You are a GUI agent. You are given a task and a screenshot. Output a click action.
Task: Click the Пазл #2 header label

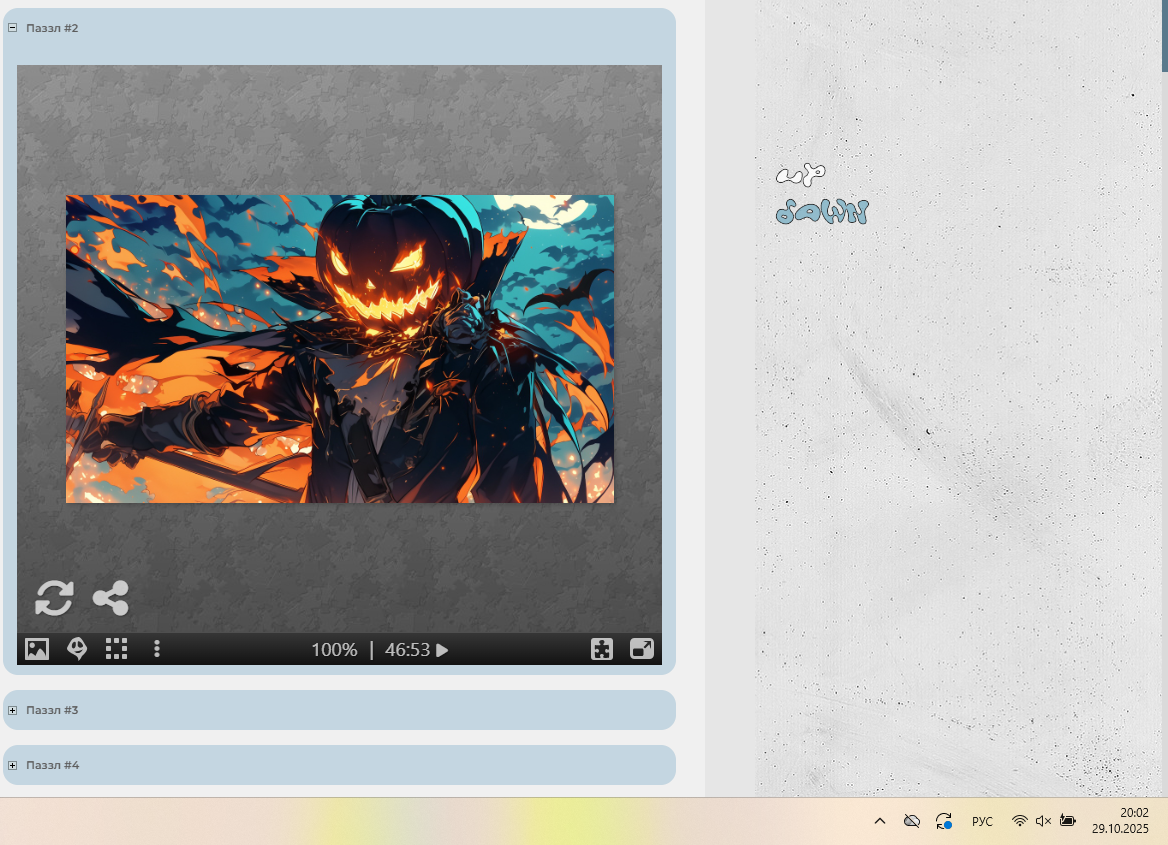tap(52, 28)
